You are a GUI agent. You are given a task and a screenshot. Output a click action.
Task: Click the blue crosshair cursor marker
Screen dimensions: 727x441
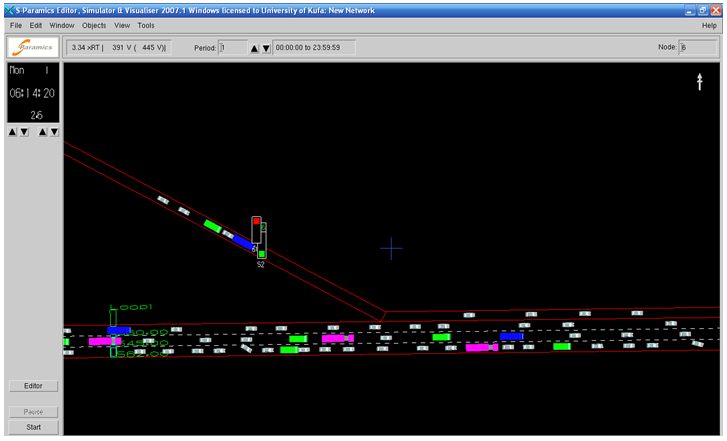(x=391, y=248)
